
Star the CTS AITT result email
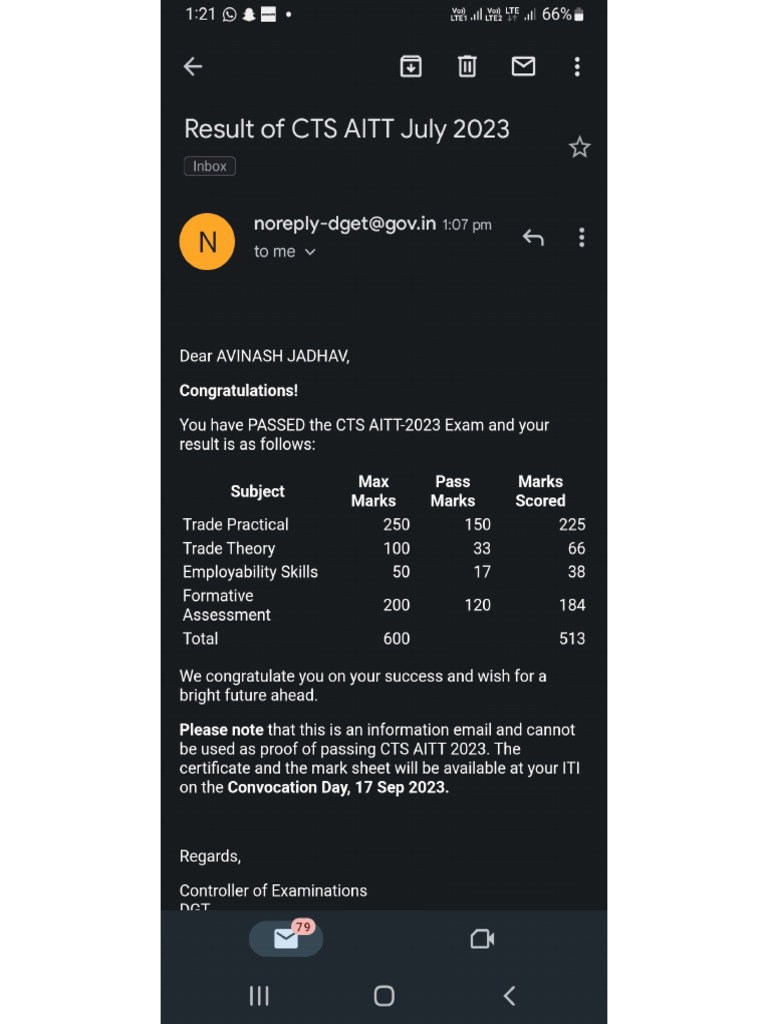tap(579, 148)
